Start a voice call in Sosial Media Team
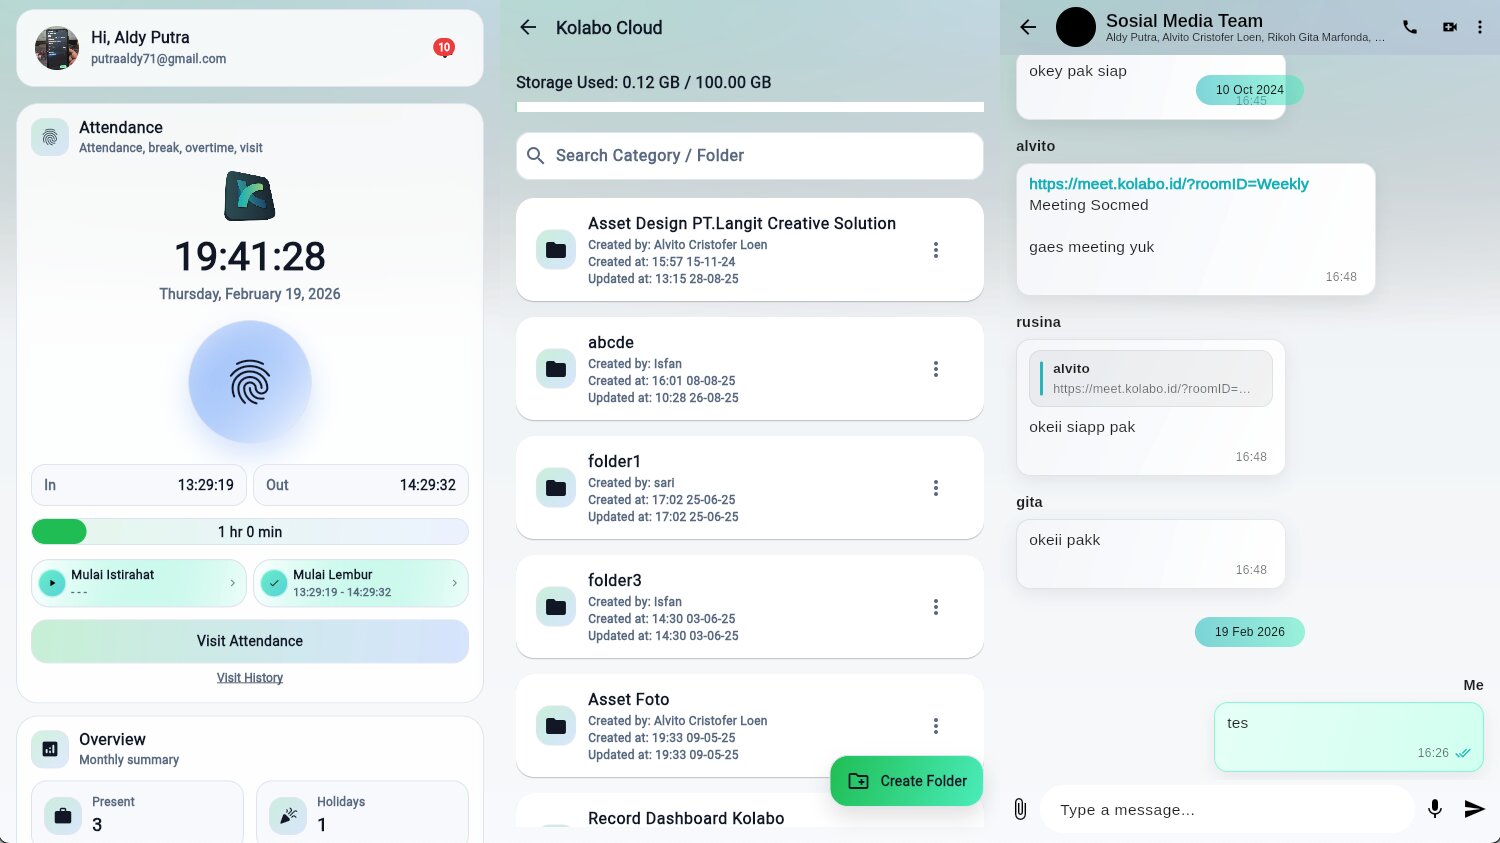This screenshot has height=843, width=1500. pyautogui.click(x=1410, y=27)
